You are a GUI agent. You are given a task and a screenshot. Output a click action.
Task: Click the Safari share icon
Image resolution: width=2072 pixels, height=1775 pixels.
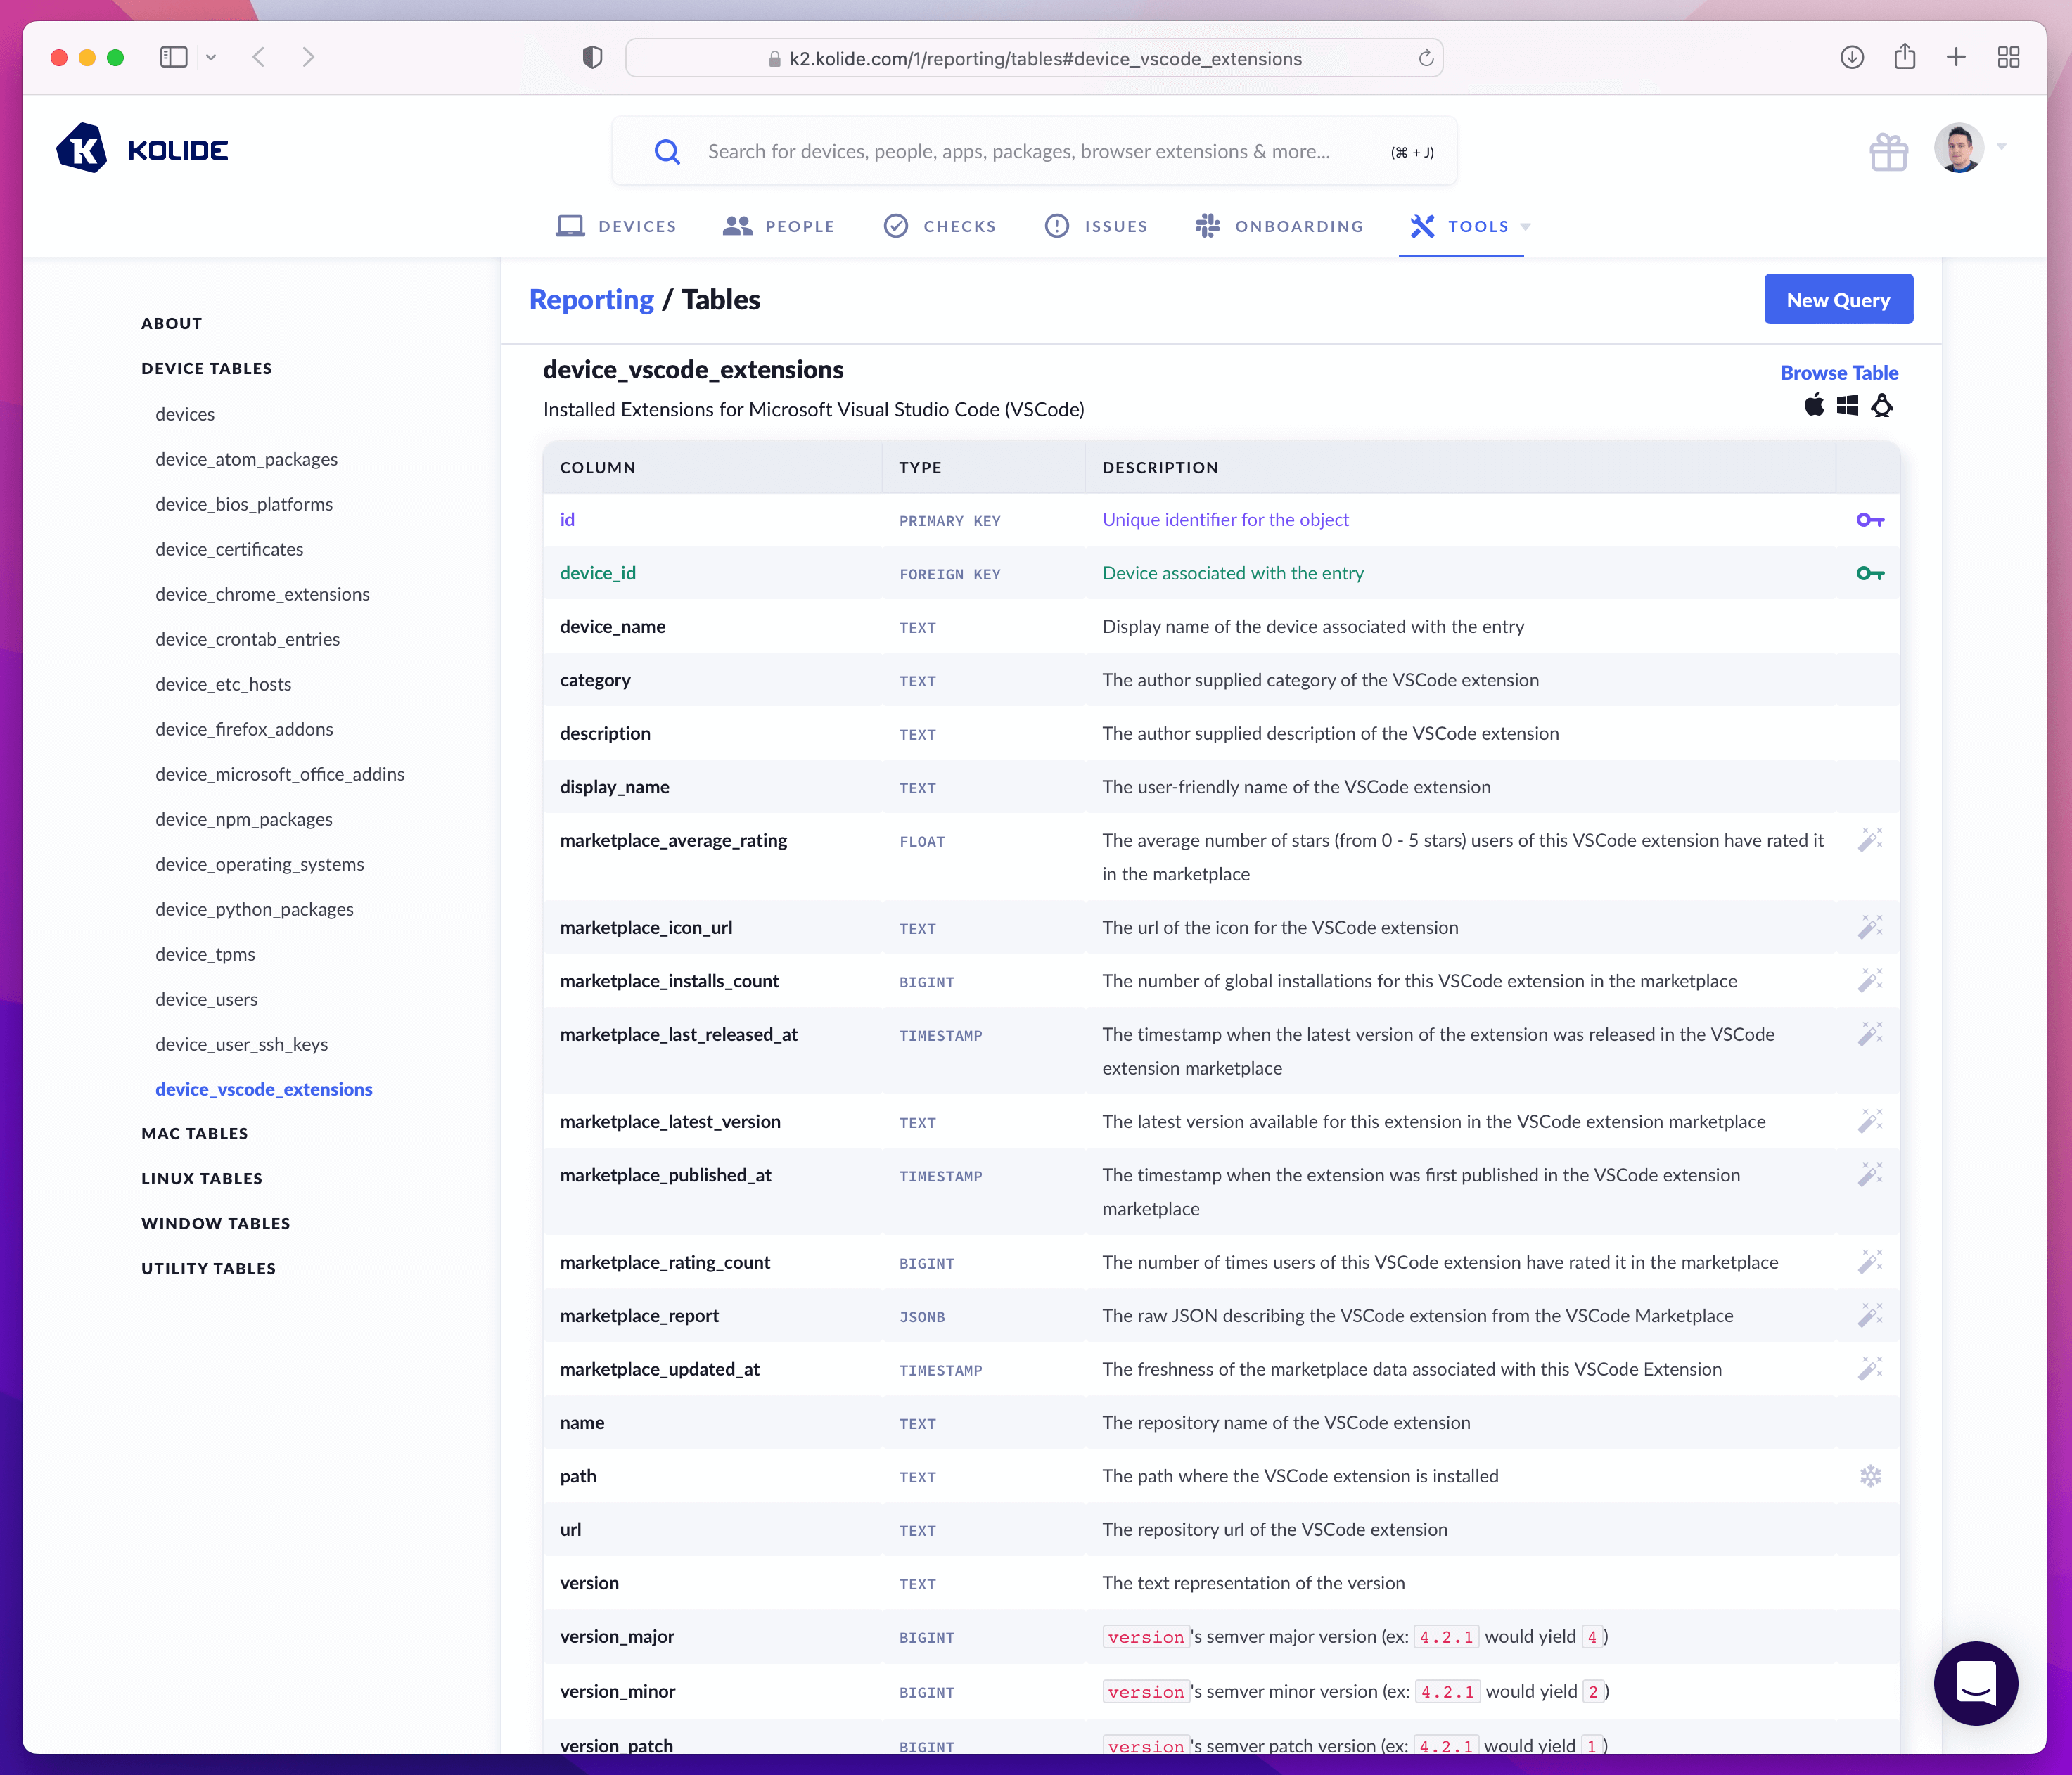coord(1904,57)
